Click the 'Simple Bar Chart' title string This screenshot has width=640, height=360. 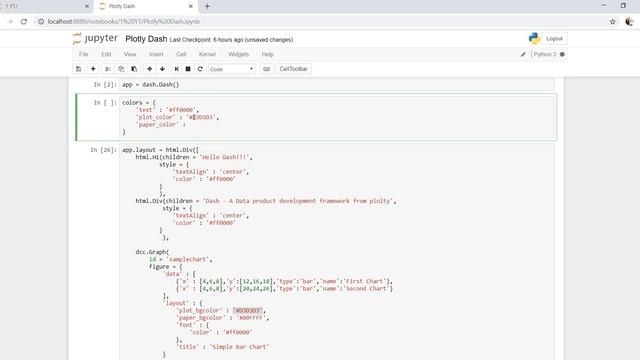point(239,347)
